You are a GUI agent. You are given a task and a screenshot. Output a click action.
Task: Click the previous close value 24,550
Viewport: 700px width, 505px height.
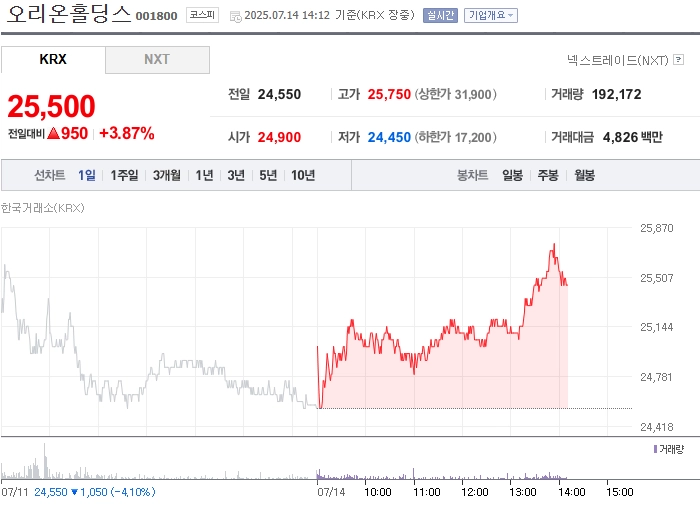point(279,94)
